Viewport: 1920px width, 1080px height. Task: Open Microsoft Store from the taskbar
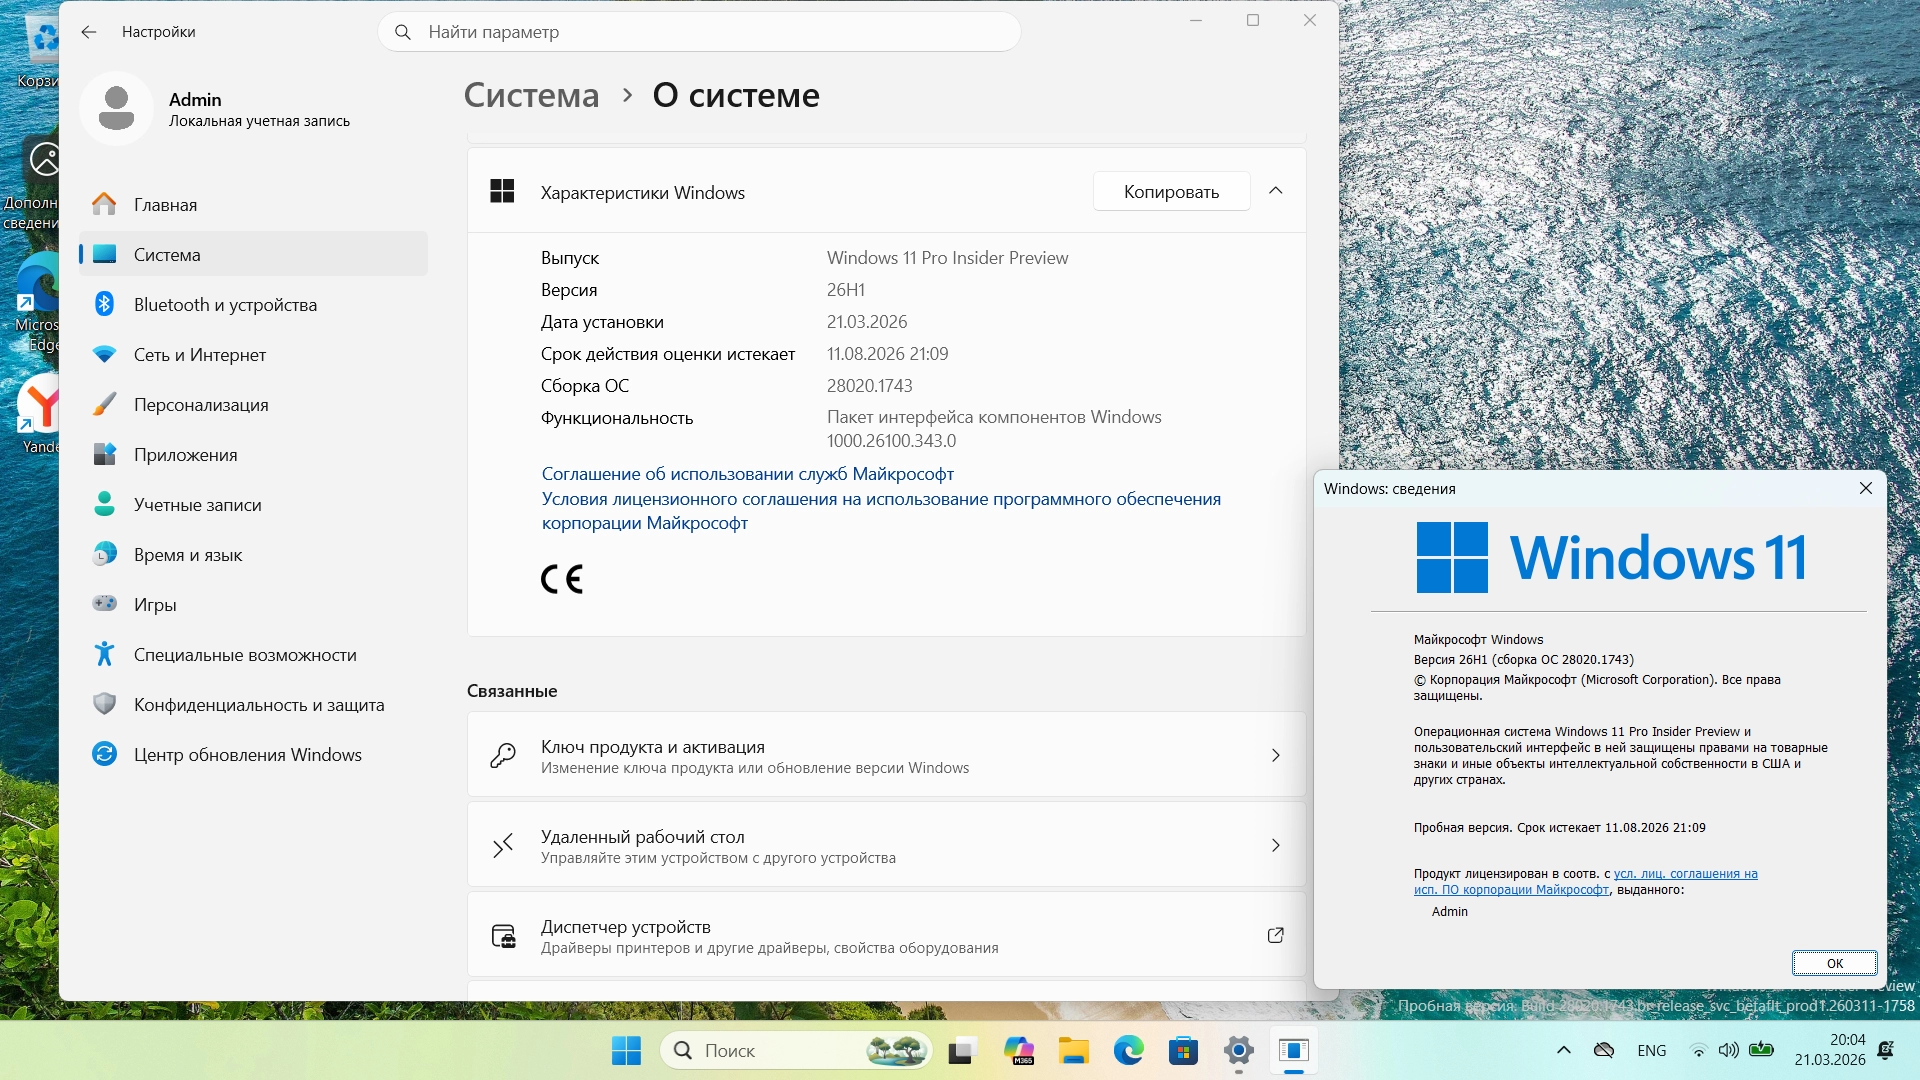(x=1183, y=1050)
